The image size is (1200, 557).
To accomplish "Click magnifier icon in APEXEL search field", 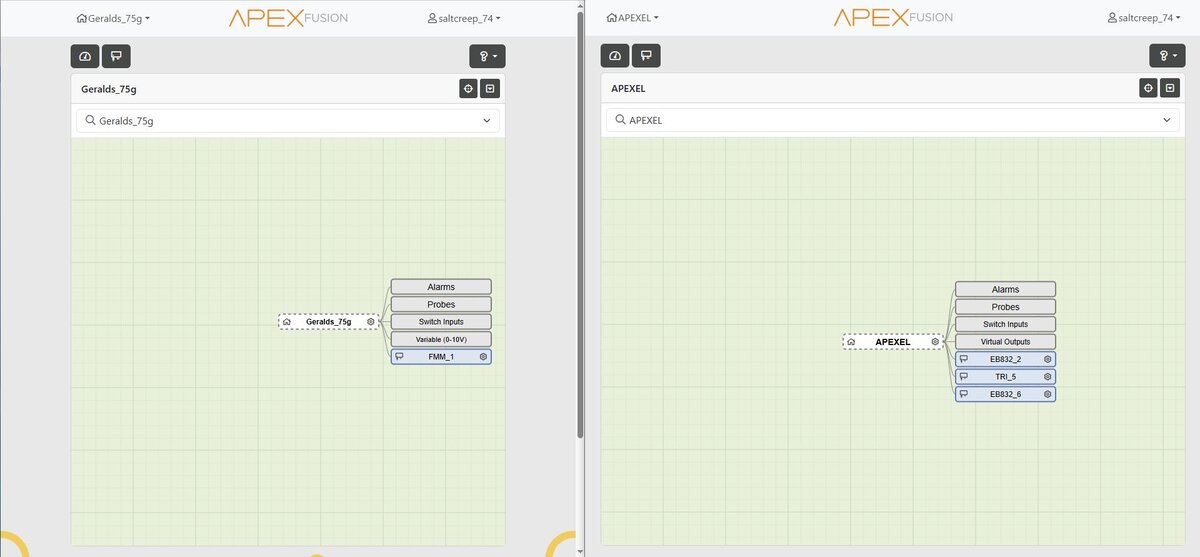I will coord(620,120).
